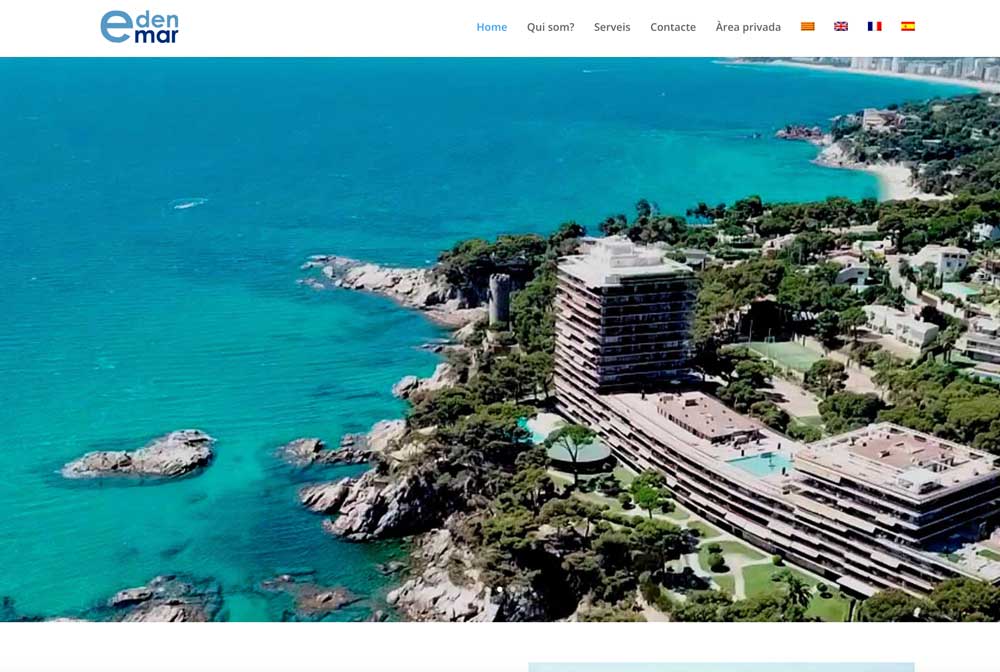
Task: Choose the French flag language option
Action: (x=874, y=27)
